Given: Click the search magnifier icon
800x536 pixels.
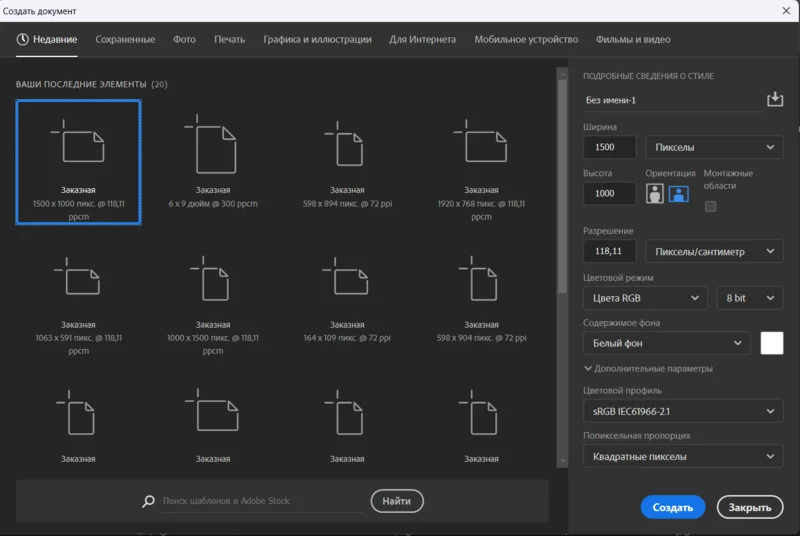Looking at the screenshot, I should pyautogui.click(x=149, y=501).
